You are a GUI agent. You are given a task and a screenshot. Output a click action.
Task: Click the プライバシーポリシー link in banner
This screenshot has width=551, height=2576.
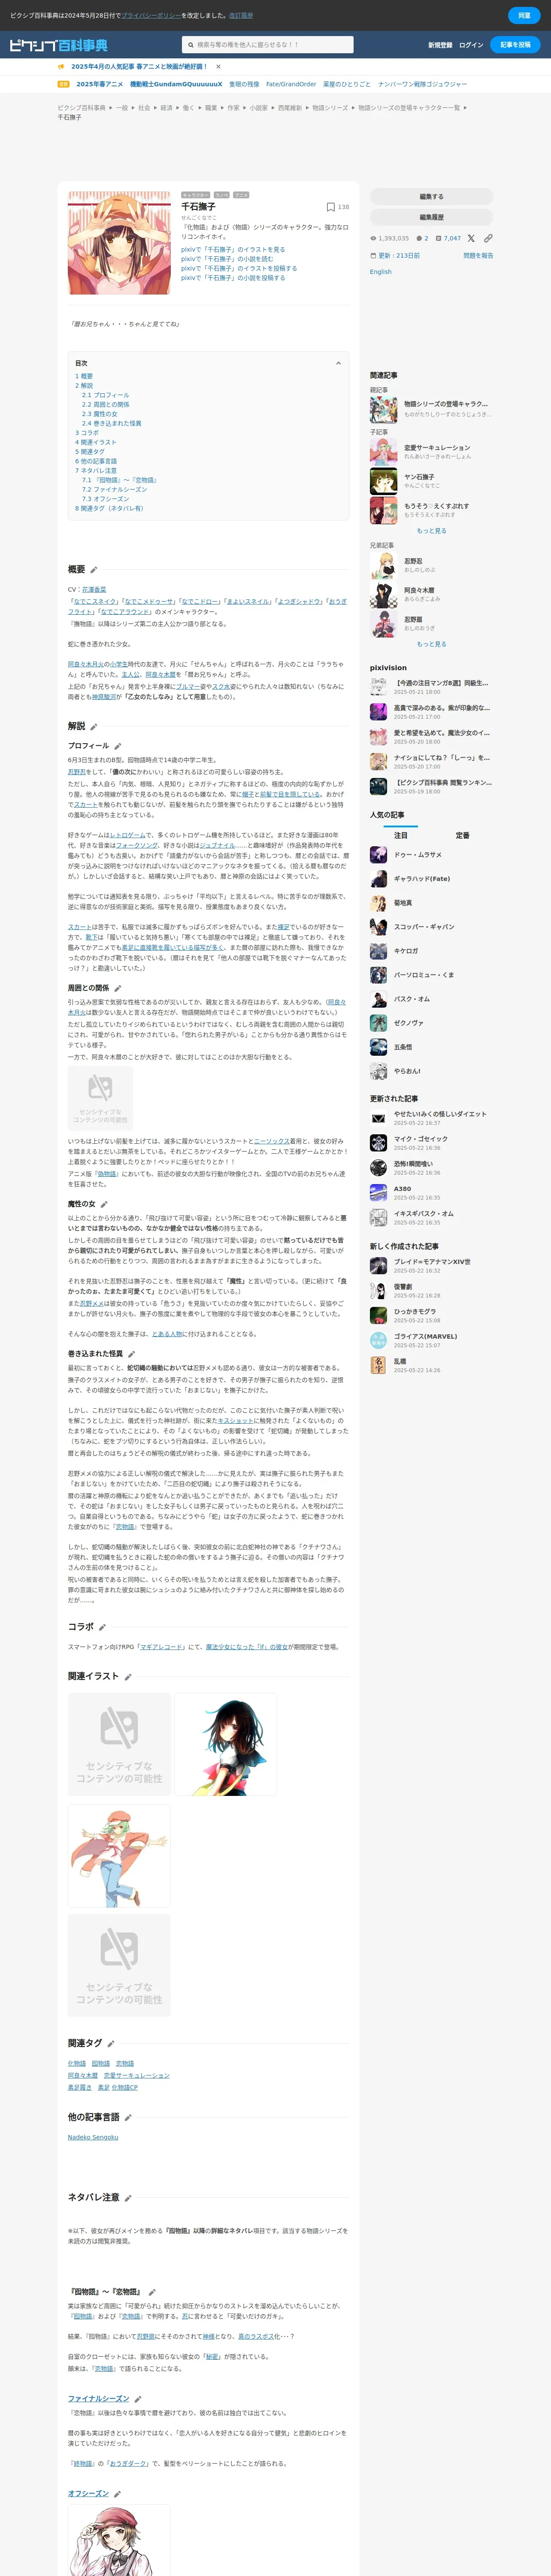click(151, 15)
